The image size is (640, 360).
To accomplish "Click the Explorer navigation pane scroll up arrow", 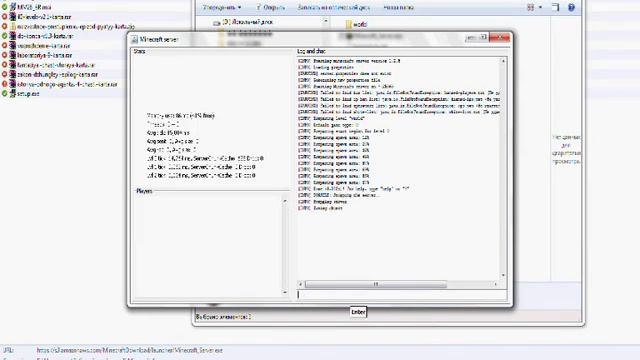I will point(326,21).
